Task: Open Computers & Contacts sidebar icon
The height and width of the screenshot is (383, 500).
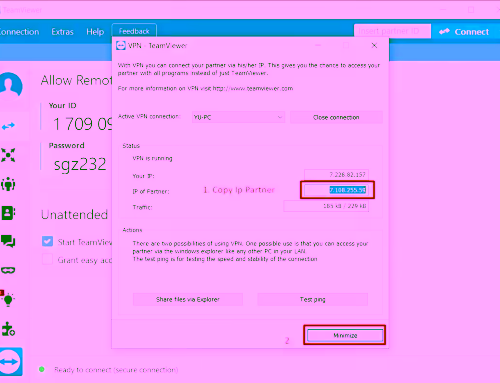Action: (x=8, y=213)
